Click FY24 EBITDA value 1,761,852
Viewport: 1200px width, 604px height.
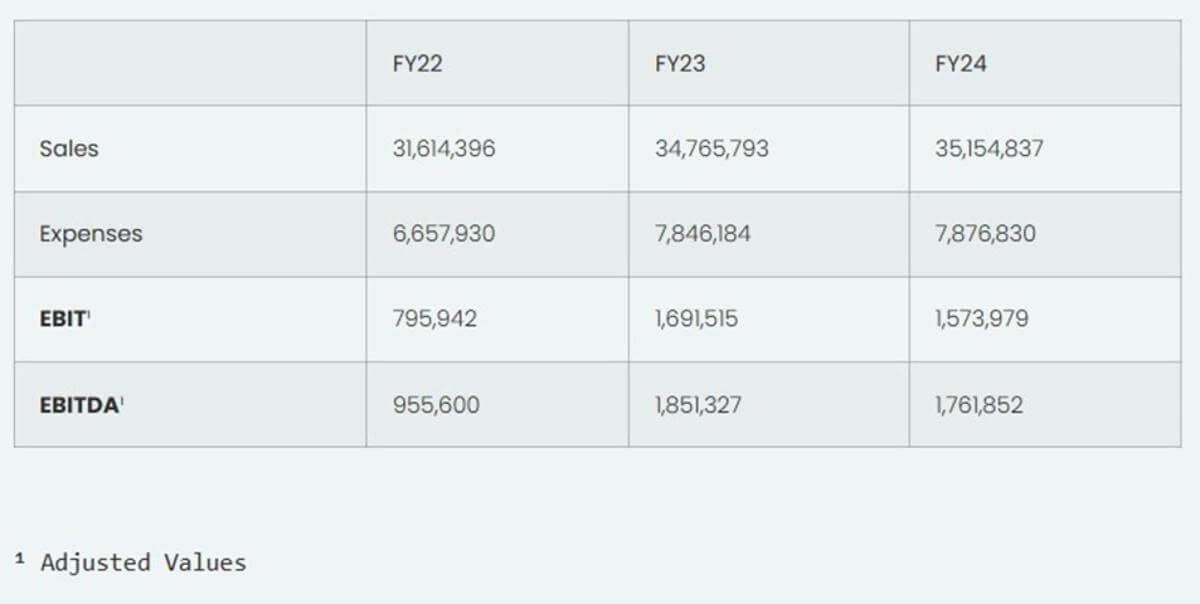click(x=979, y=405)
